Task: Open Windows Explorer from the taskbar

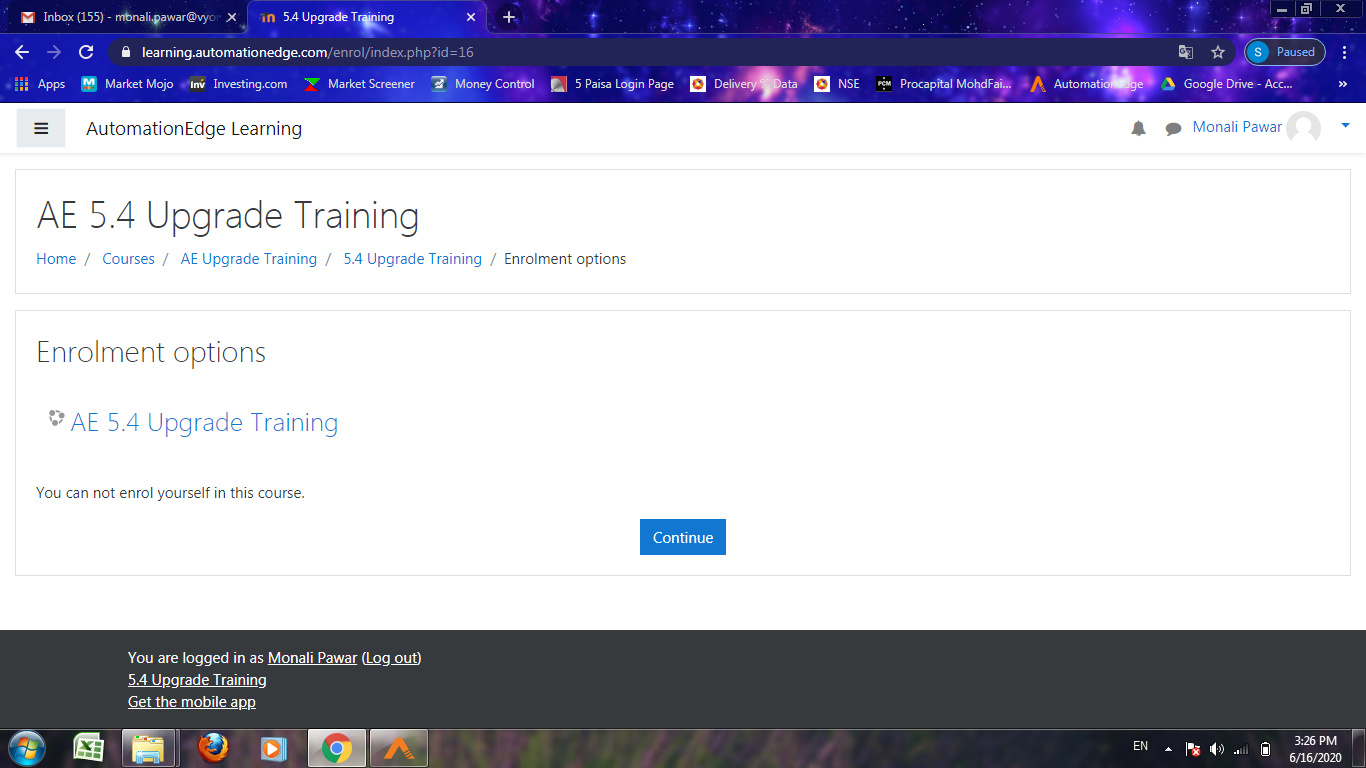Action: [x=149, y=748]
